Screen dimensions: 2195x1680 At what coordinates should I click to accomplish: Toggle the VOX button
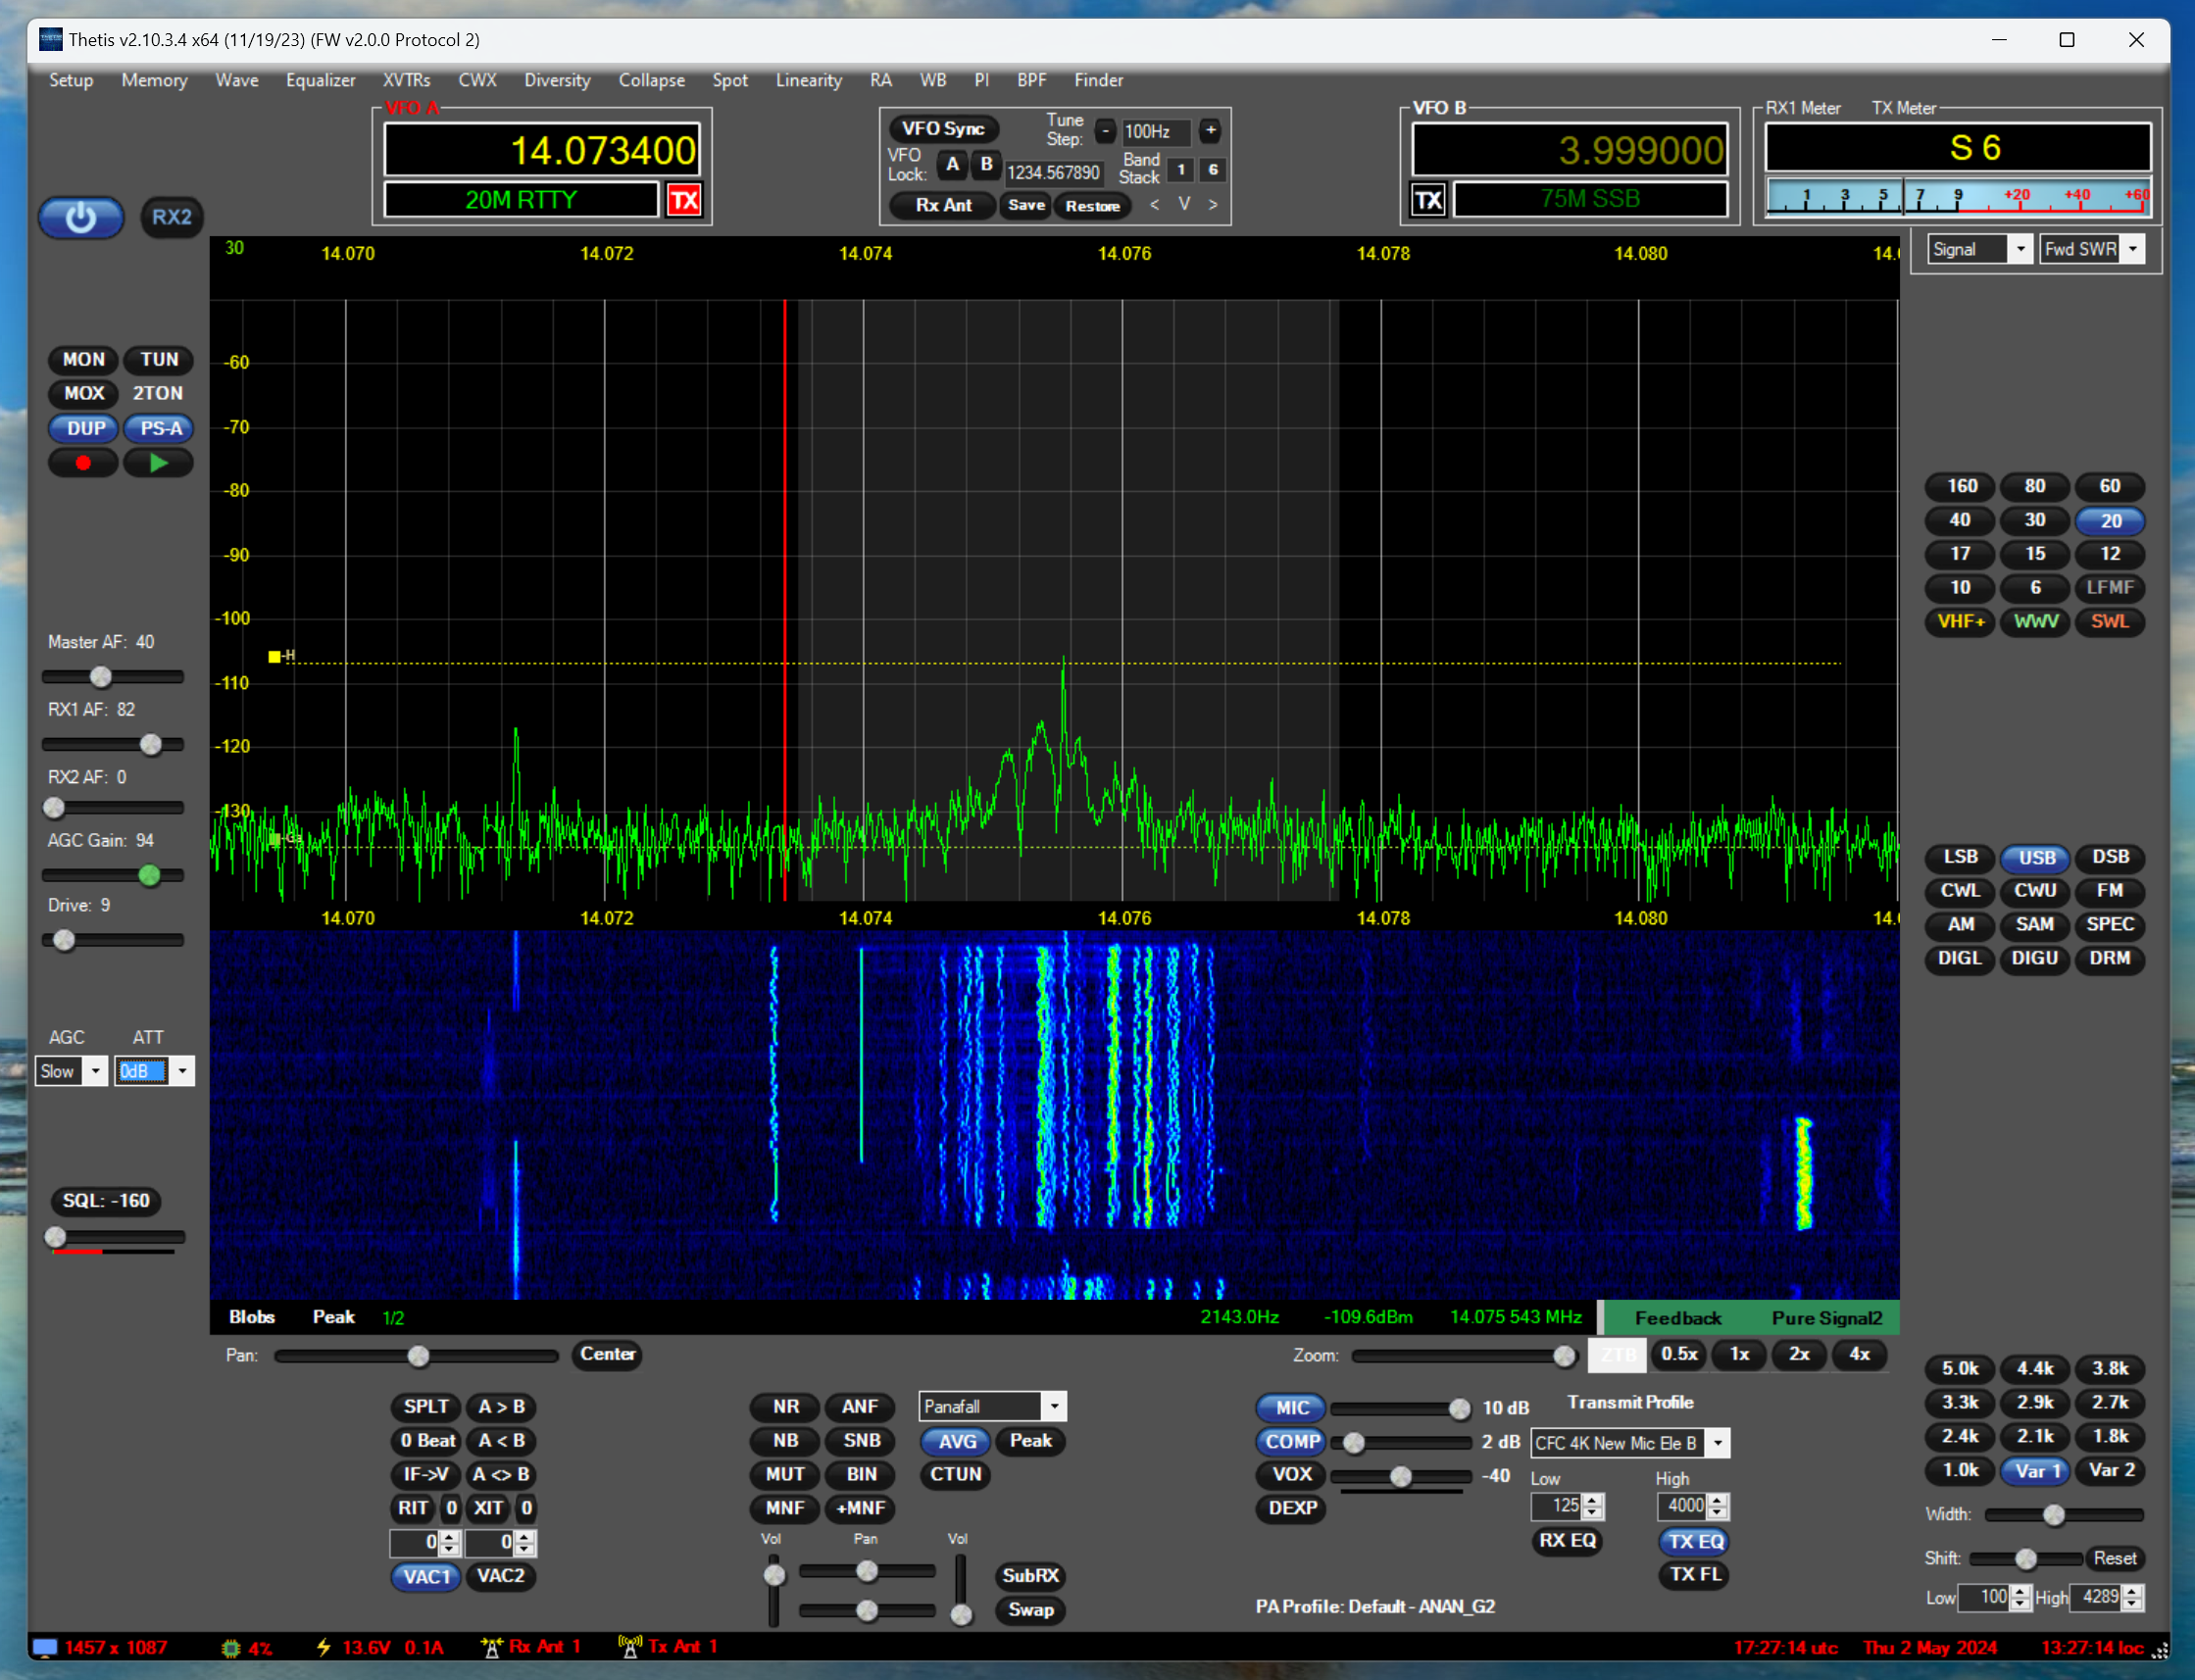click(1291, 1475)
